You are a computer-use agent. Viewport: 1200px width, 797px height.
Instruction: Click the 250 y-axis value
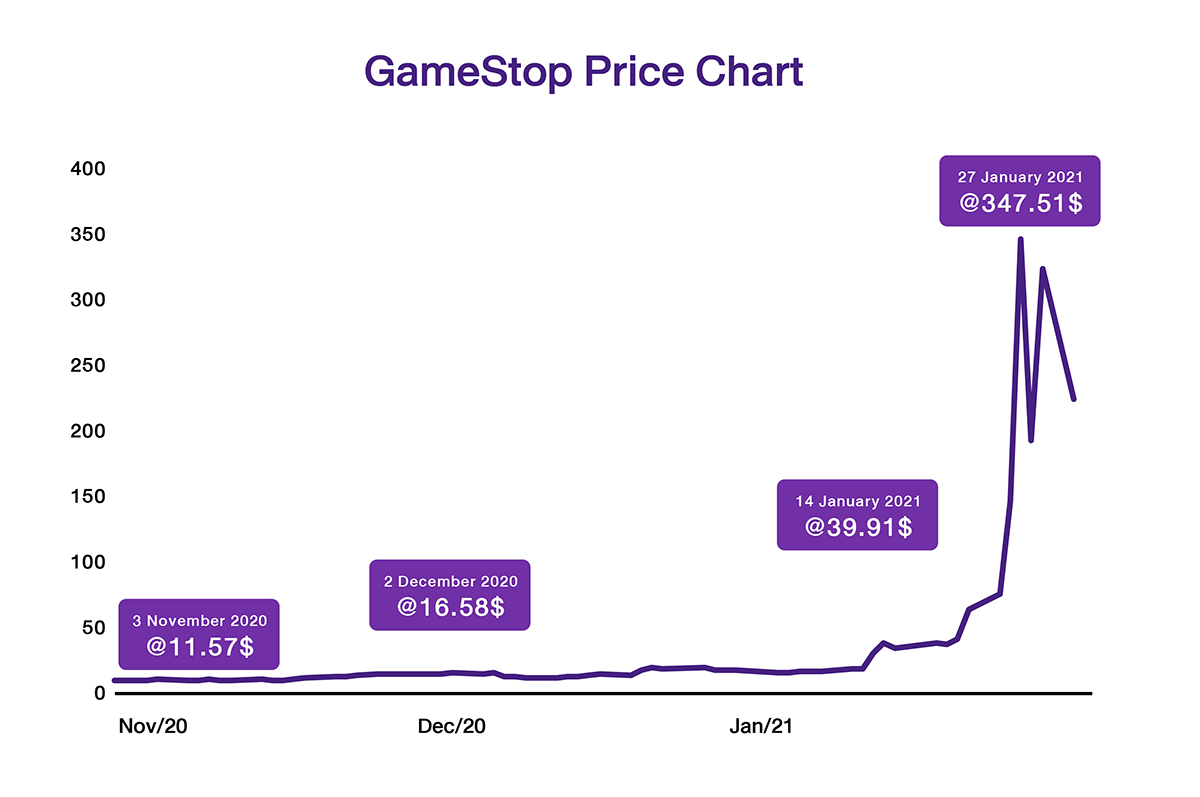pos(87,366)
